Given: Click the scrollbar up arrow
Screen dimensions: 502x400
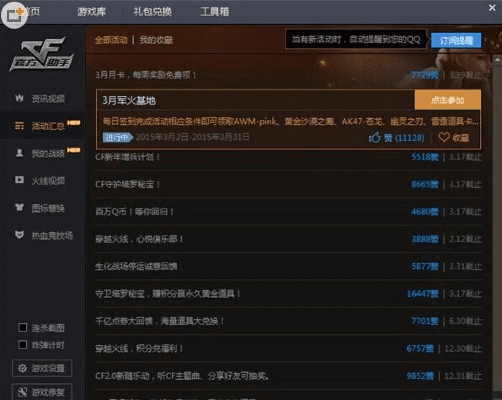Looking at the screenshot, I should 497,60.
